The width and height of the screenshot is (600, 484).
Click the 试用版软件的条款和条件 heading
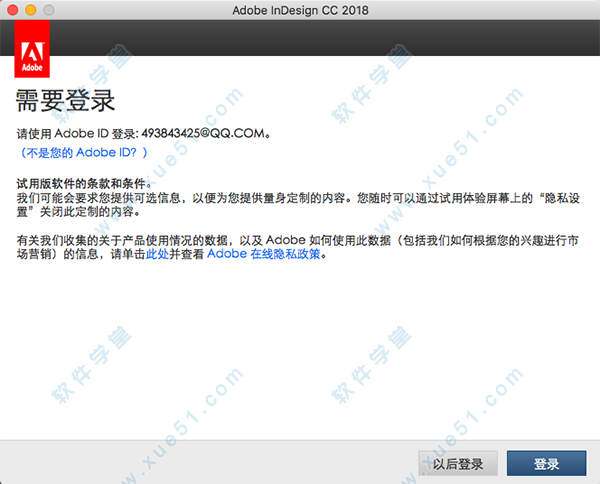[81, 184]
